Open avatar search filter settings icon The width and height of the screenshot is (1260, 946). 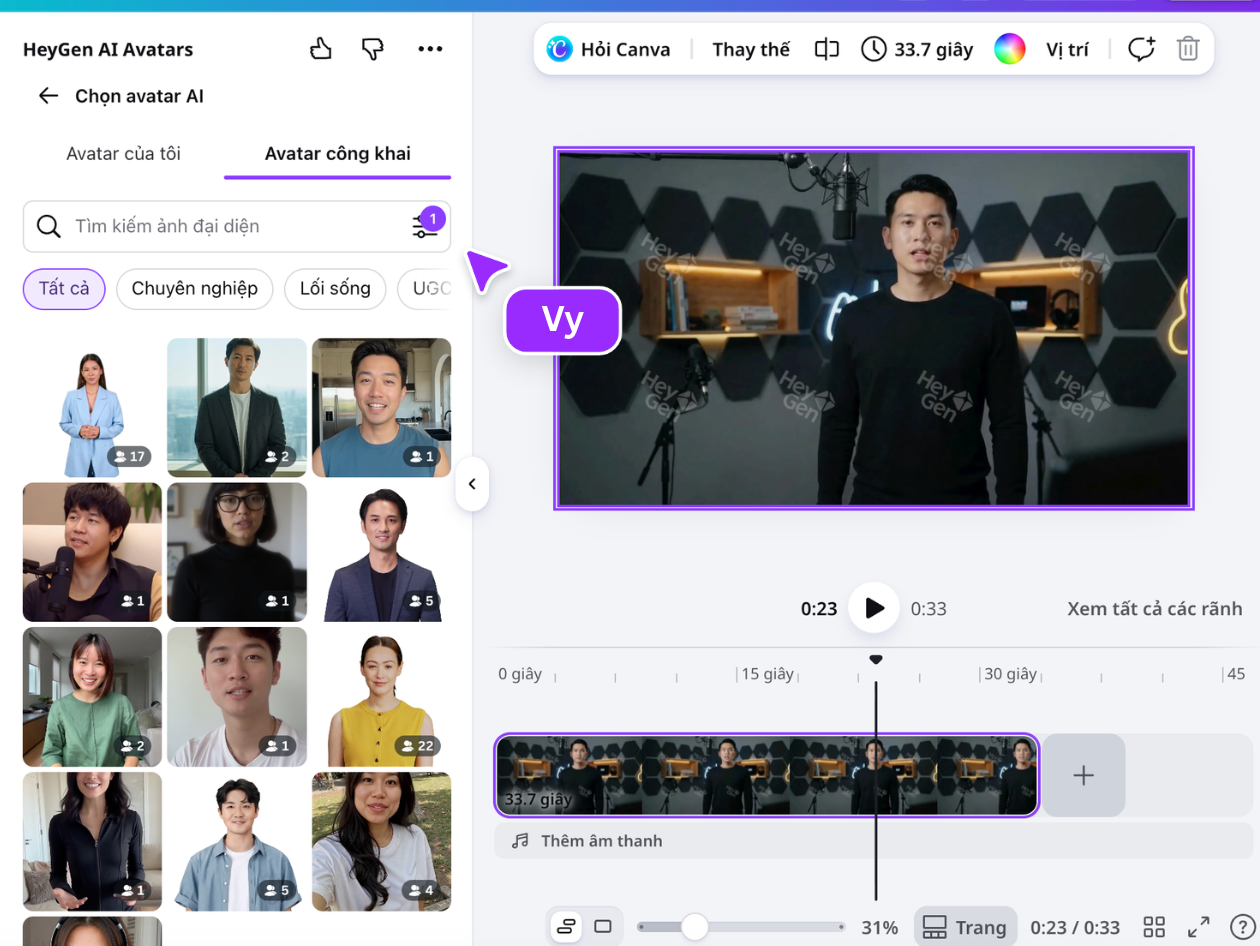pyautogui.click(x=425, y=226)
